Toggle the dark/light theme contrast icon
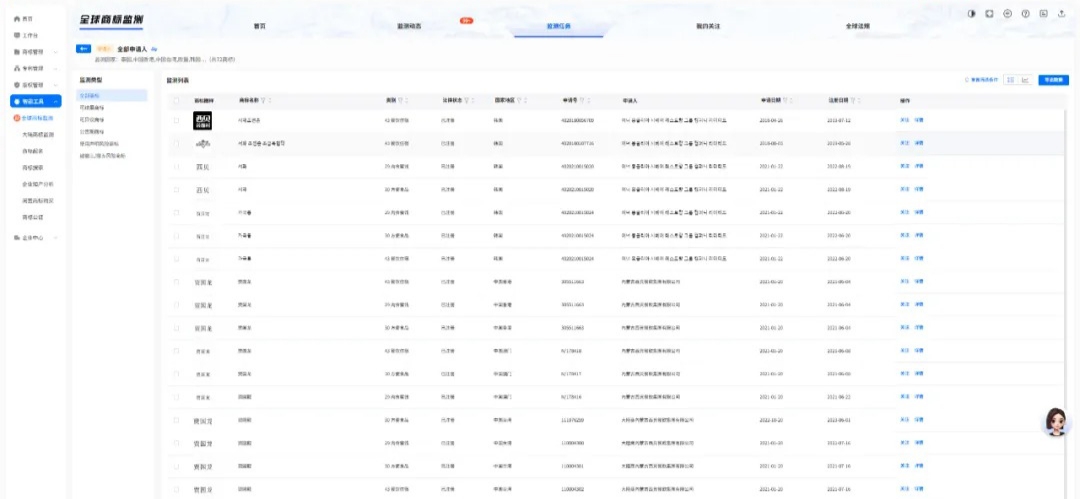 click(971, 13)
